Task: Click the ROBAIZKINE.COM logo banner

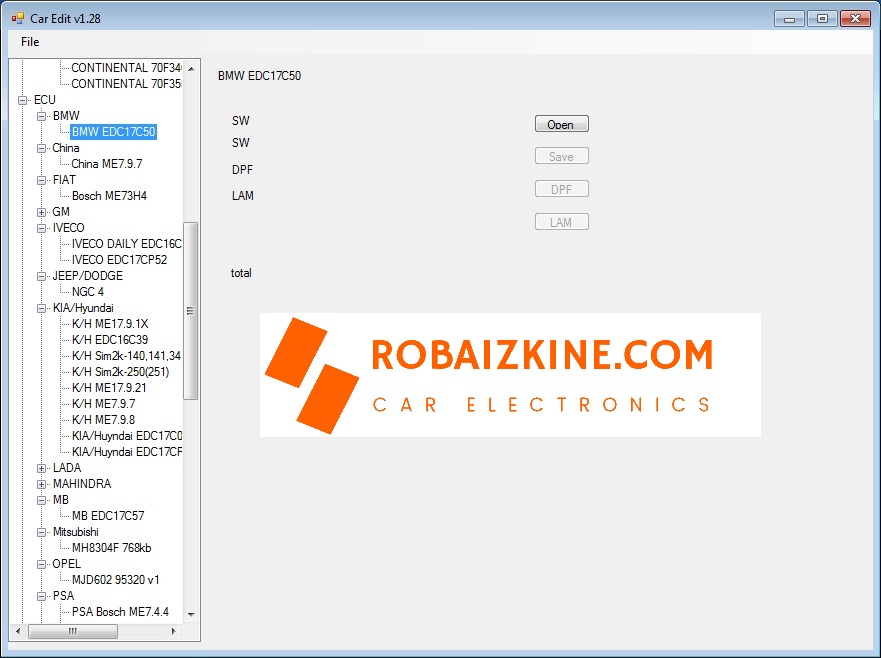Action: pos(510,375)
